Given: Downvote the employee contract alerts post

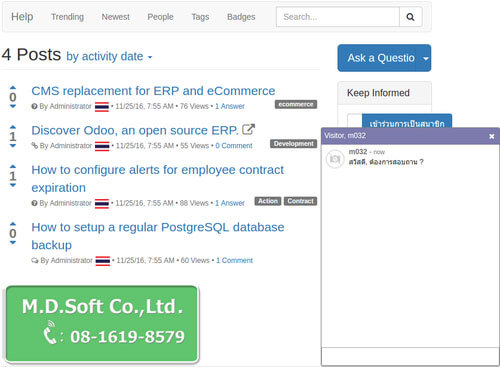Looking at the screenshot, I should point(13,185).
